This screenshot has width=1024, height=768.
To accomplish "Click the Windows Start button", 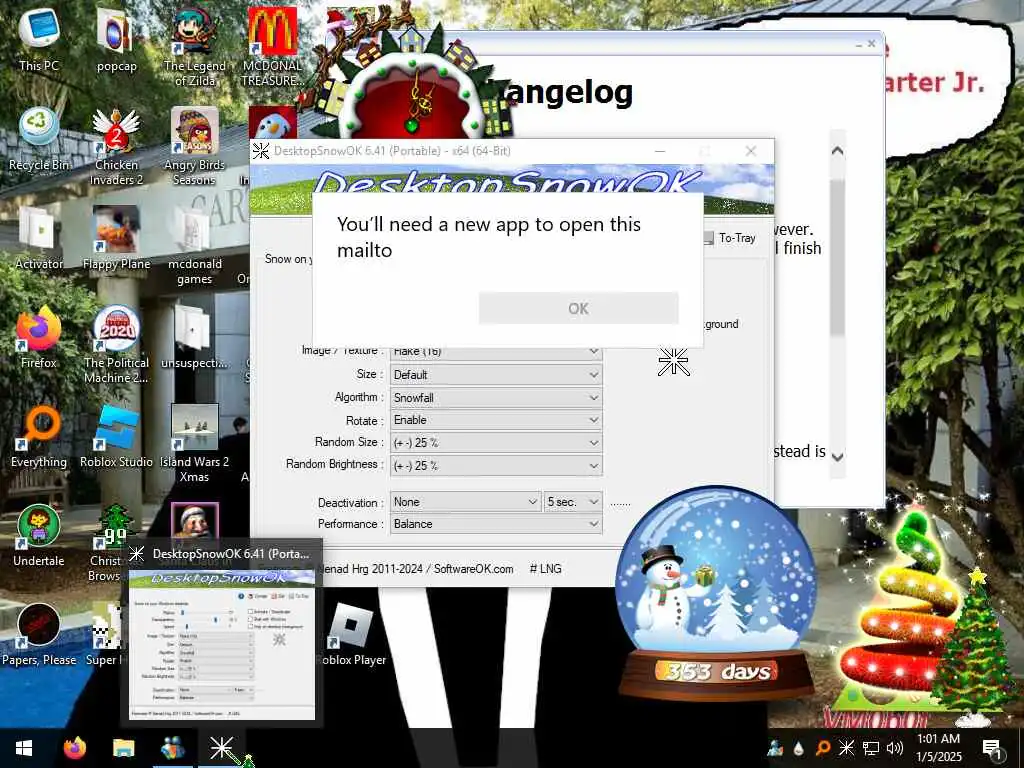I will [24, 748].
